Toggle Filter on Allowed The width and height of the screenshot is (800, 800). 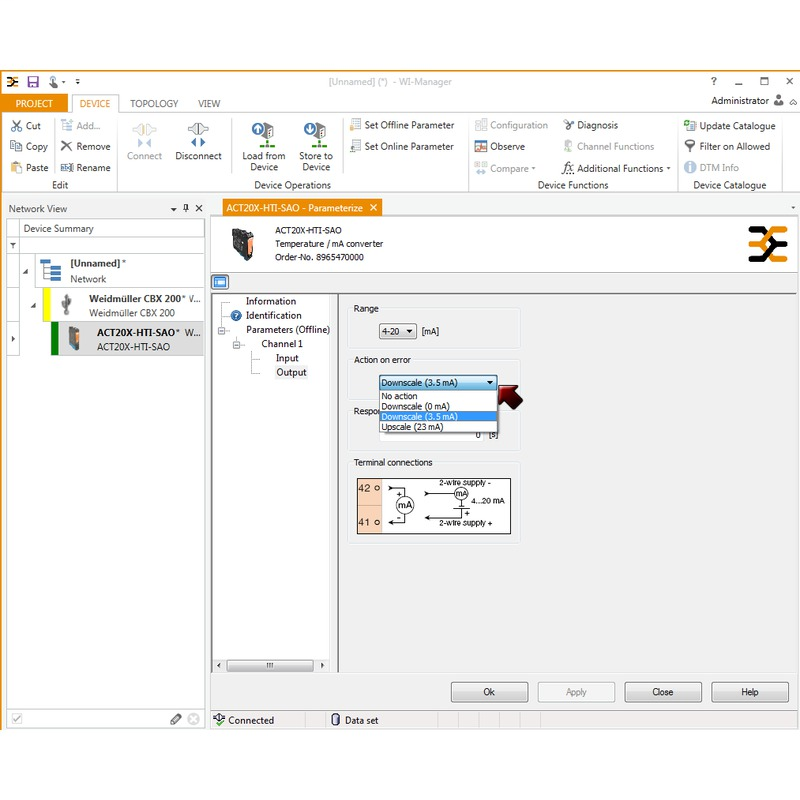pos(727,146)
